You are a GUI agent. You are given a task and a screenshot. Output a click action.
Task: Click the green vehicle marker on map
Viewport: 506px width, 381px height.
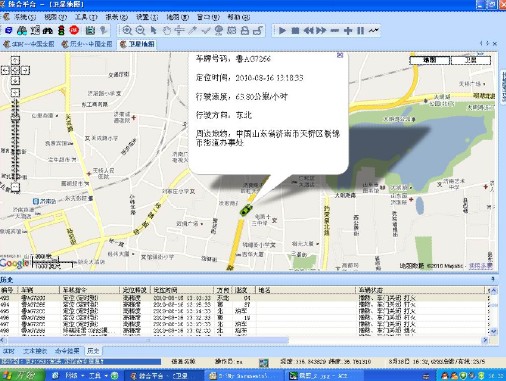point(246,210)
